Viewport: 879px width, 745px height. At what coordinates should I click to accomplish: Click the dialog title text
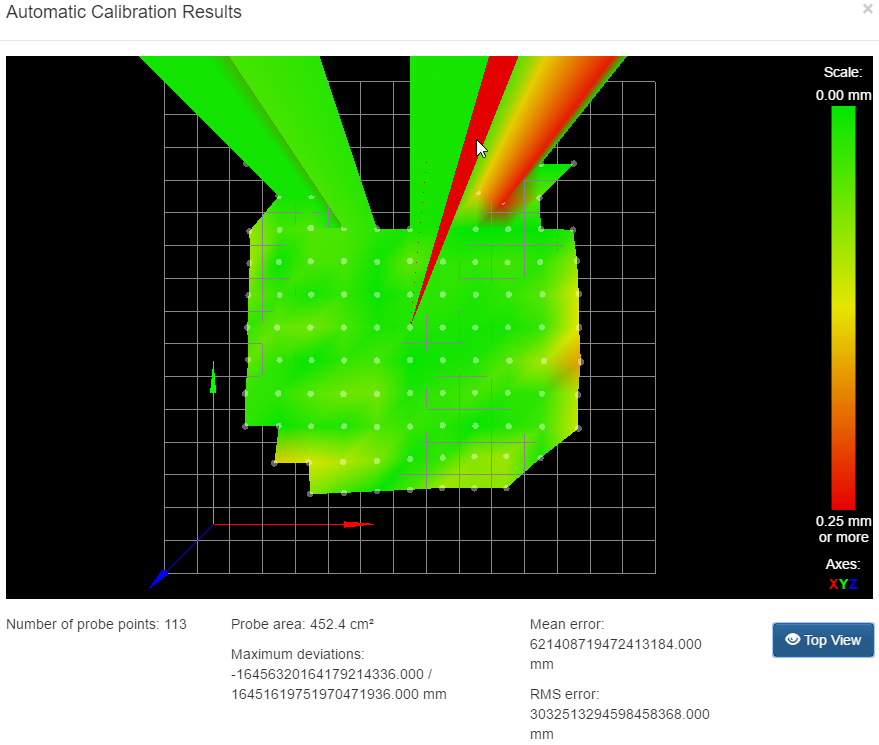click(124, 12)
